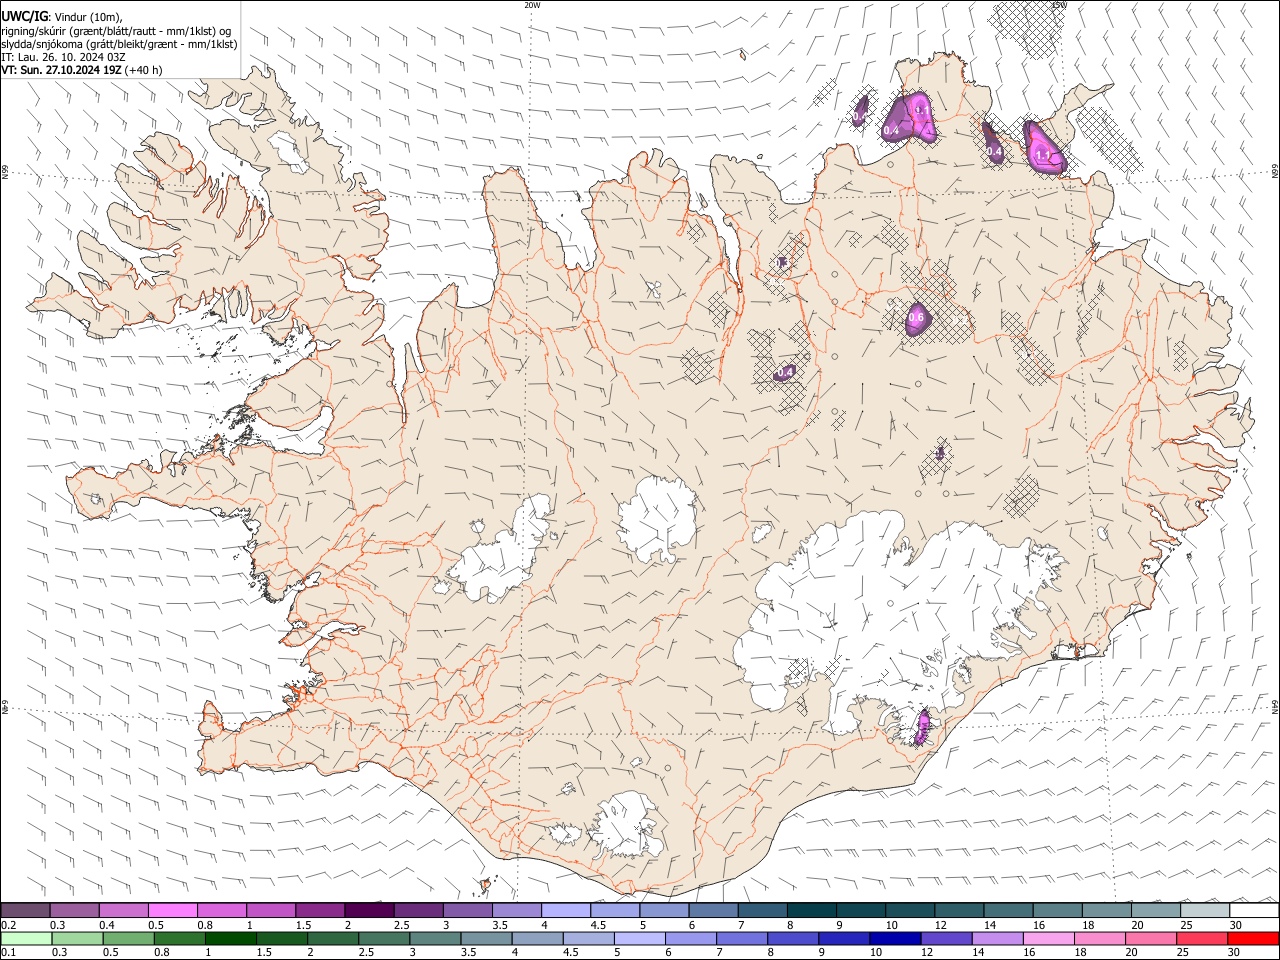The image size is (1280, 960).
Task: Pick the bright pink 0.5 snow-scale swatch
Action: 172,910
